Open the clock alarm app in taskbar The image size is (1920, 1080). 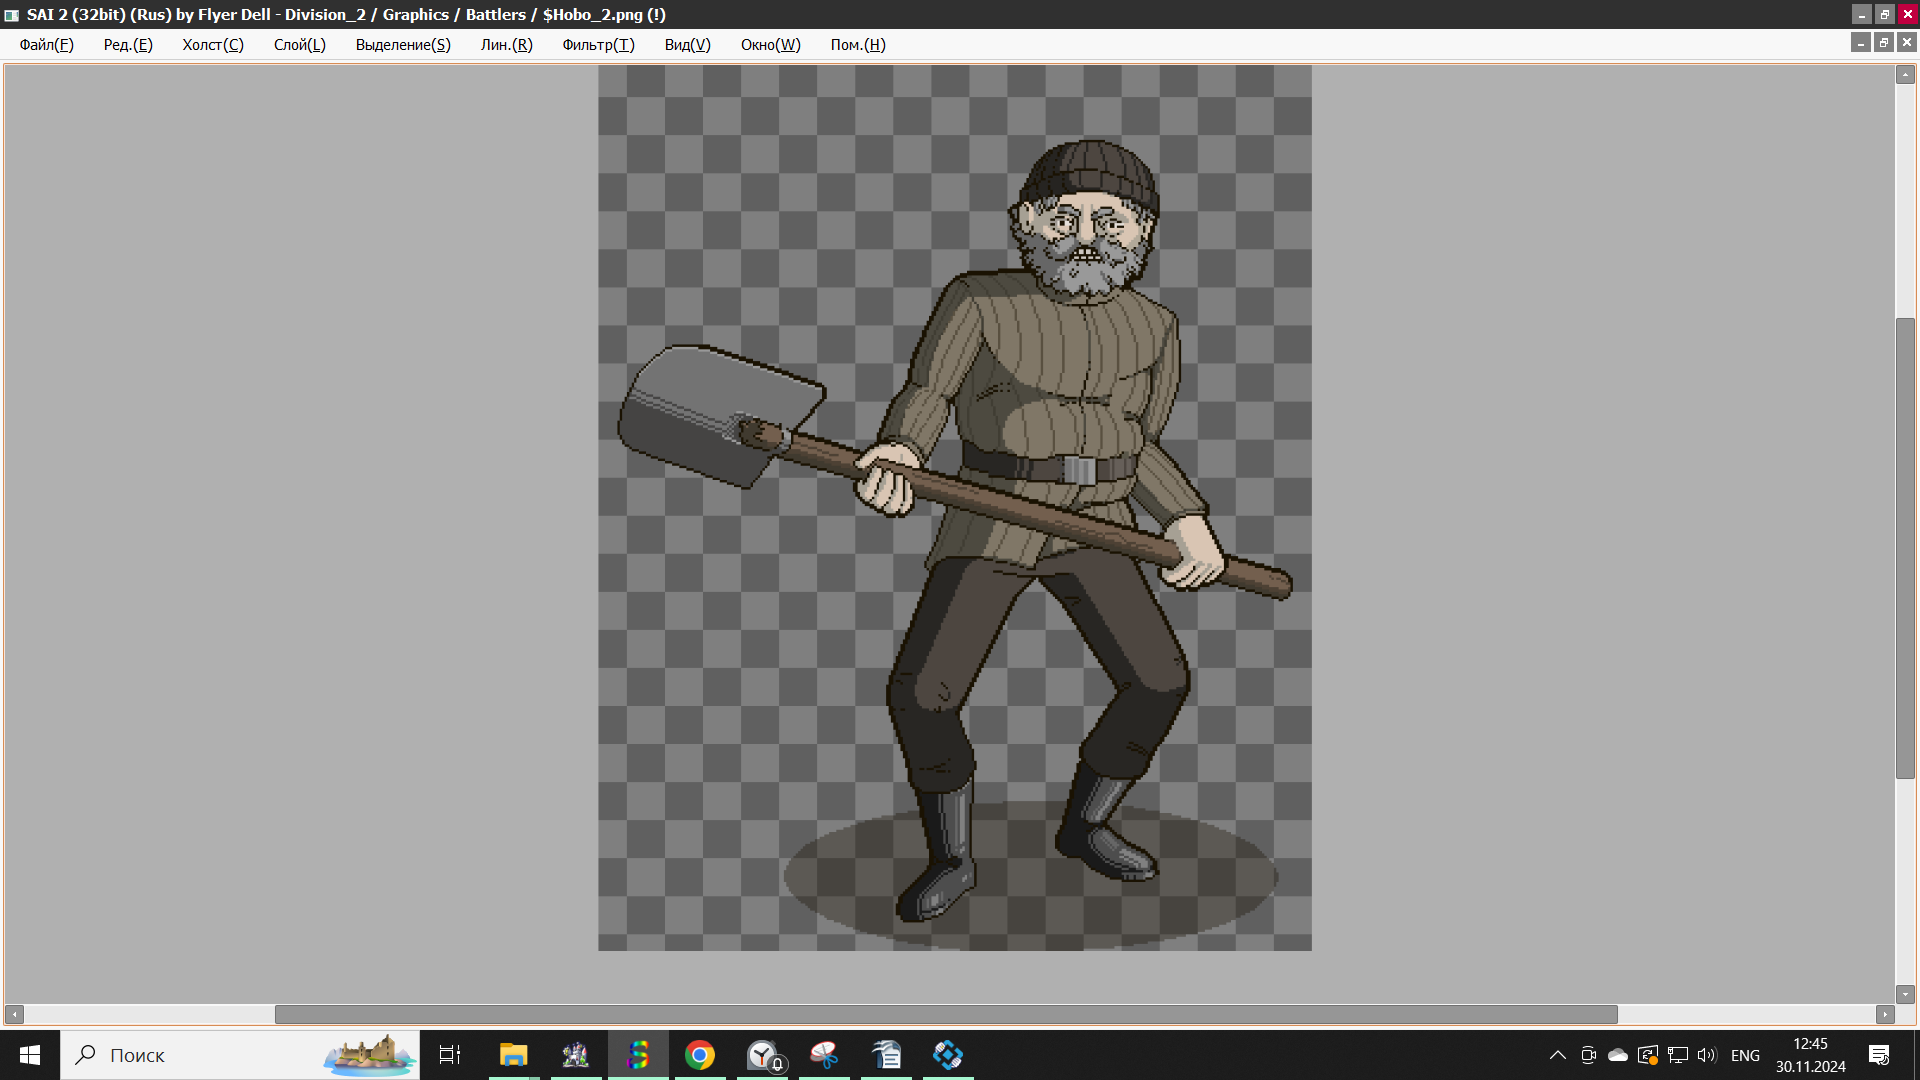pos(763,1055)
